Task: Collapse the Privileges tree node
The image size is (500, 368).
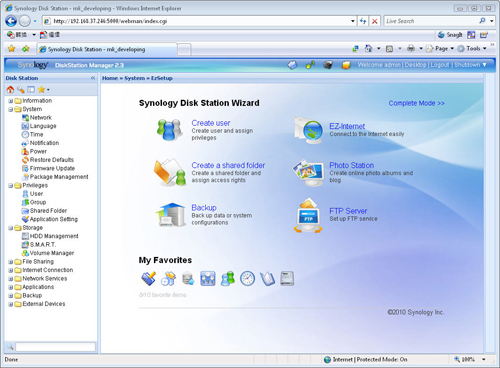Action: pyautogui.click(x=10, y=186)
